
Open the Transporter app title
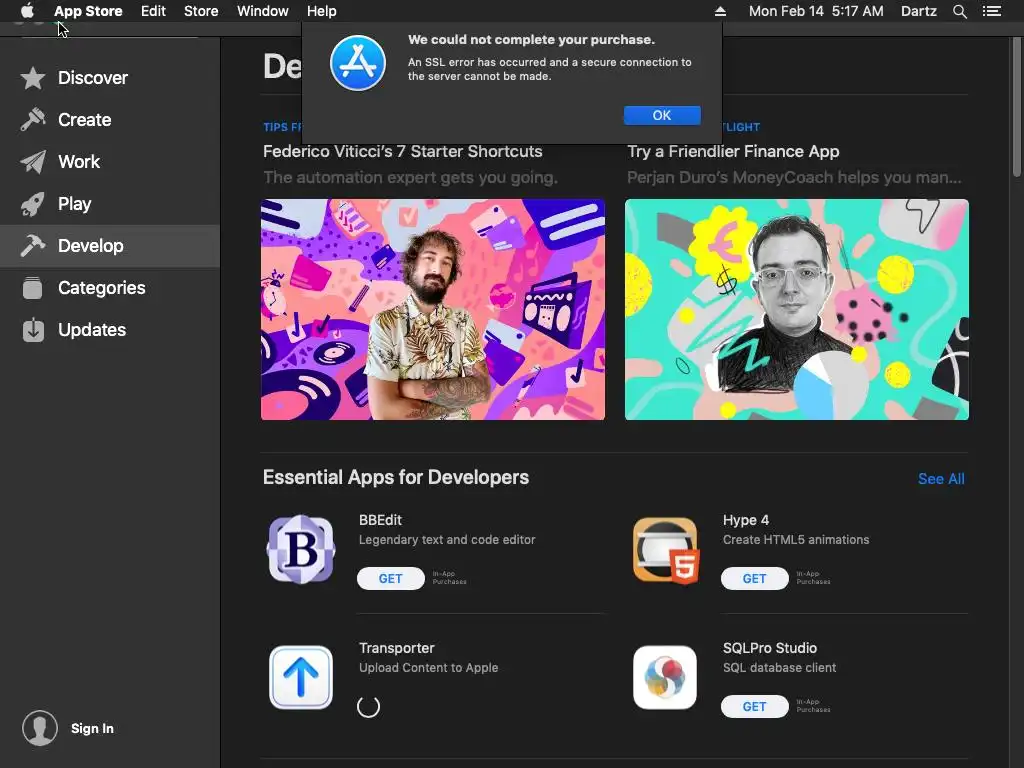coord(396,648)
